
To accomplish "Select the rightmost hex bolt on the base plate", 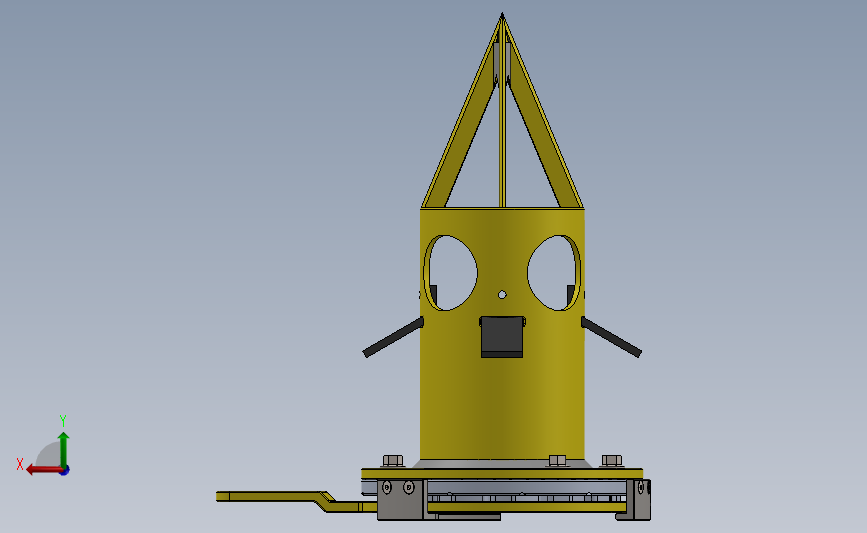I will pos(612,461).
